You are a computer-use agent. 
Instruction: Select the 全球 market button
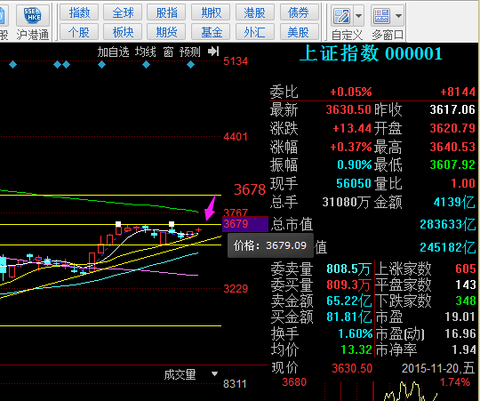tap(123, 13)
